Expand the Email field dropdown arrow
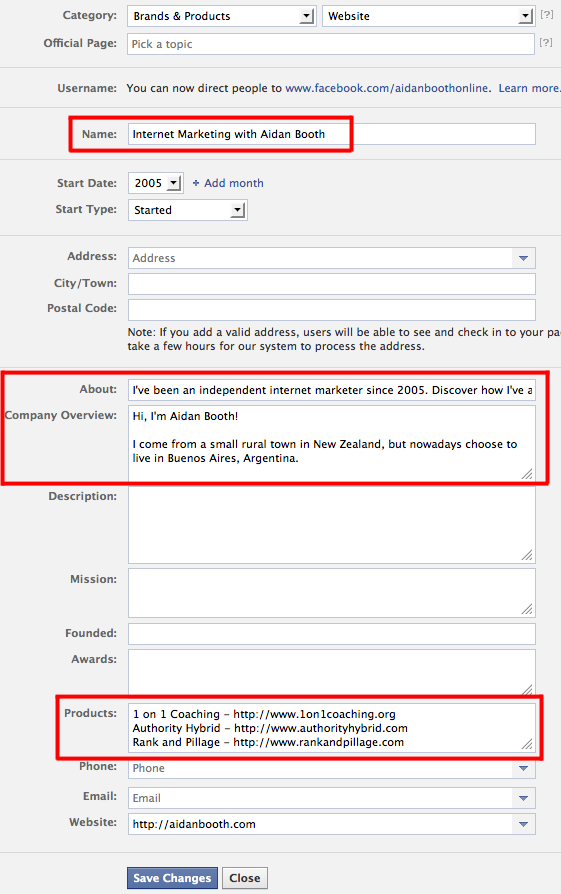The height and width of the screenshot is (894, 561). pos(523,798)
